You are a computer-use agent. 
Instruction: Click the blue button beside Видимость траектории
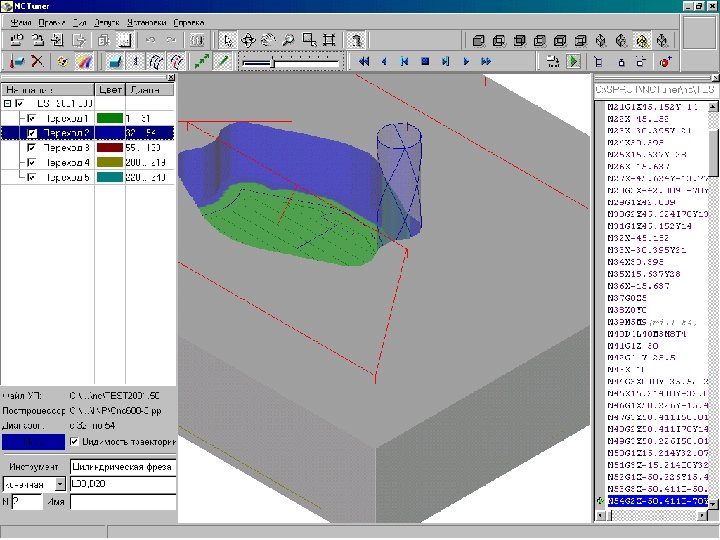click(33, 441)
